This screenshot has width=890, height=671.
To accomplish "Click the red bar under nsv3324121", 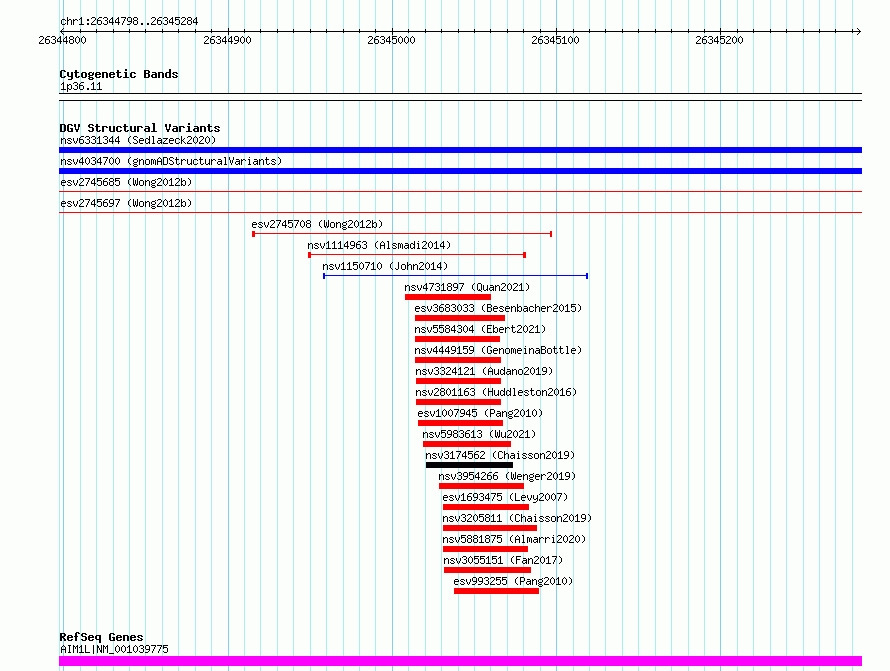I will click(459, 381).
